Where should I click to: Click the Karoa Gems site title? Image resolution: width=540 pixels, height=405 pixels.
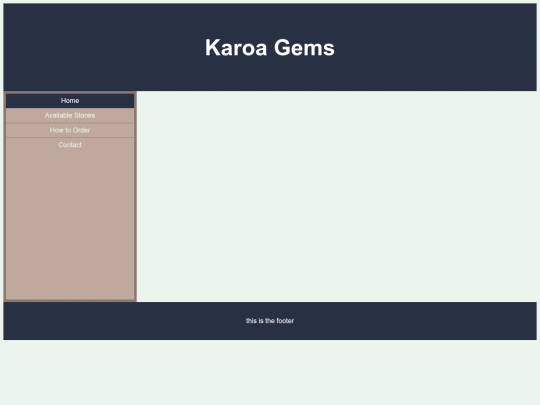click(270, 48)
